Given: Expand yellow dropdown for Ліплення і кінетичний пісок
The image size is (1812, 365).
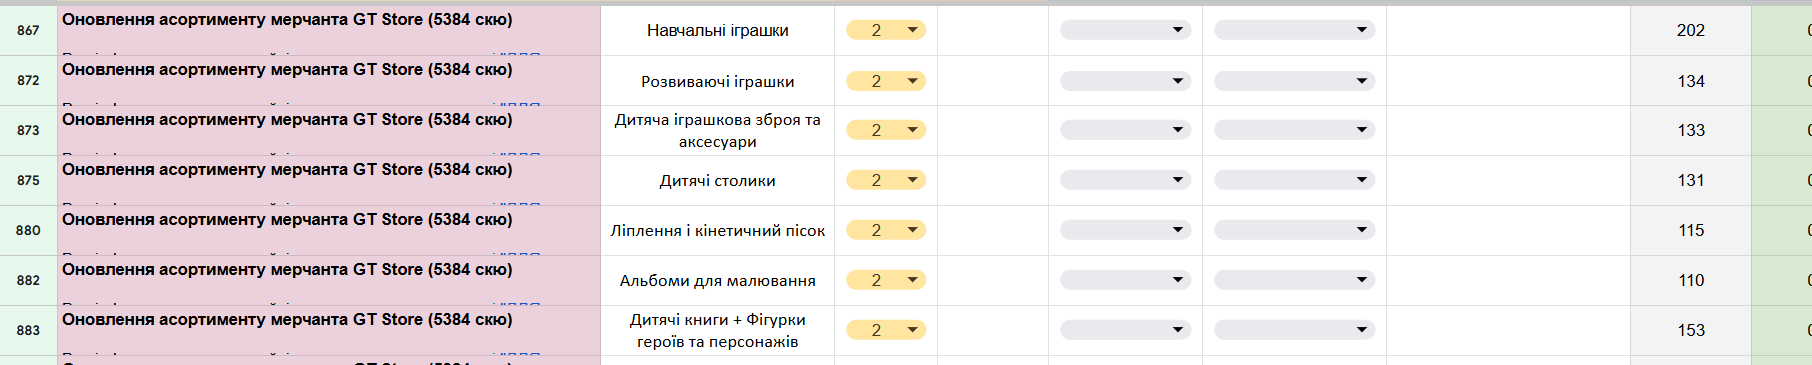Looking at the screenshot, I should click(x=886, y=230).
